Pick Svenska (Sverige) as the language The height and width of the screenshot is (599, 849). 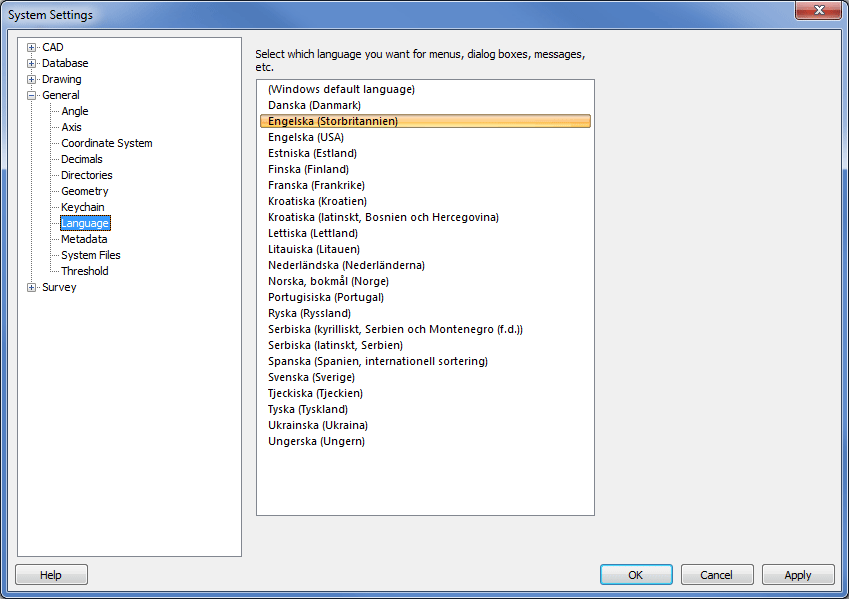[311, 377]
